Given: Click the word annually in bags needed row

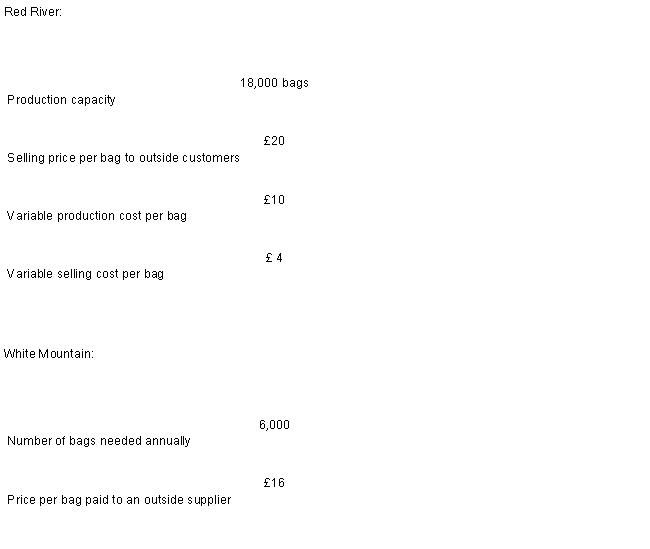Looking at the screenshot, I should [x=168, y=441].
